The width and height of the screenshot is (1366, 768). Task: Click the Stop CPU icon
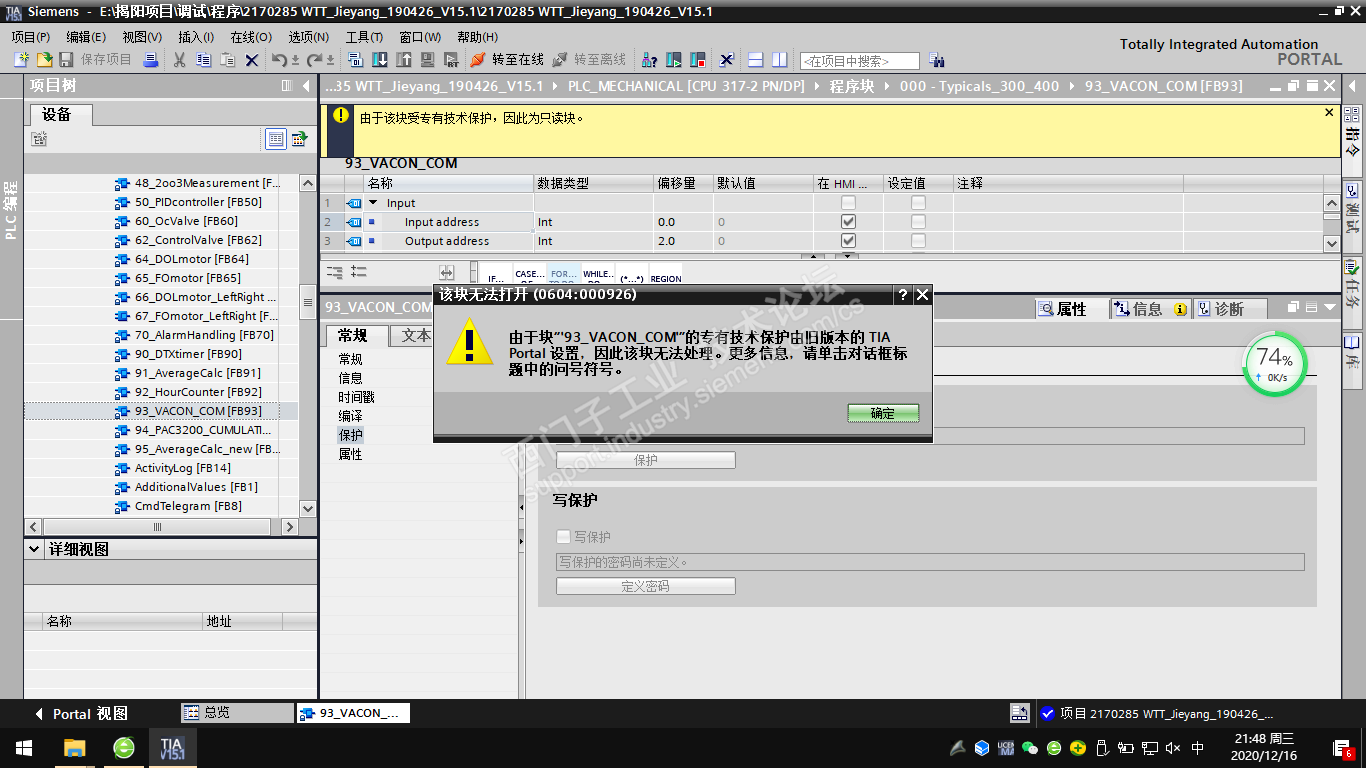tap(698, 60)
